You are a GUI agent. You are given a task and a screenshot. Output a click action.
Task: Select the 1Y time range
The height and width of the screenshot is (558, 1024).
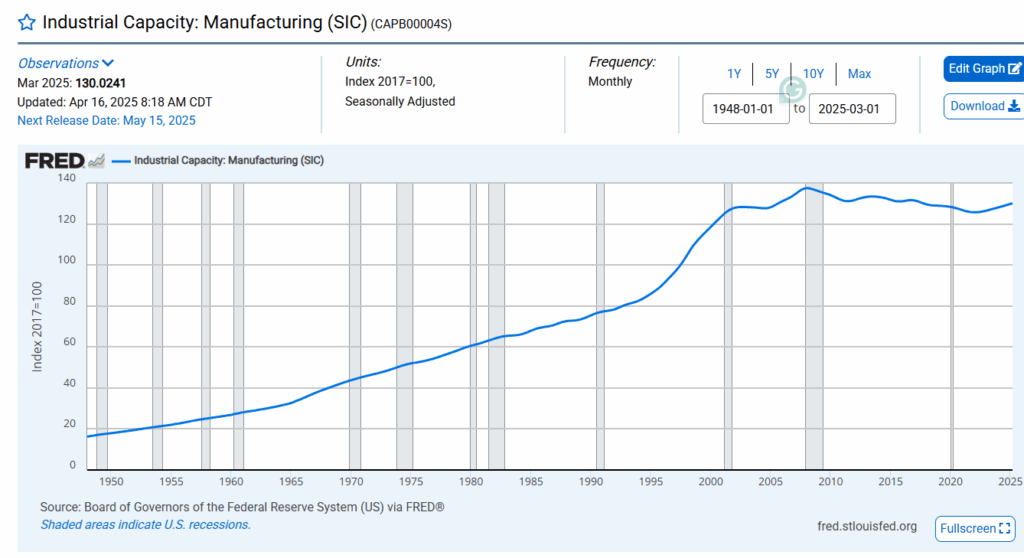pyautogui.click(x=734, y=74)
